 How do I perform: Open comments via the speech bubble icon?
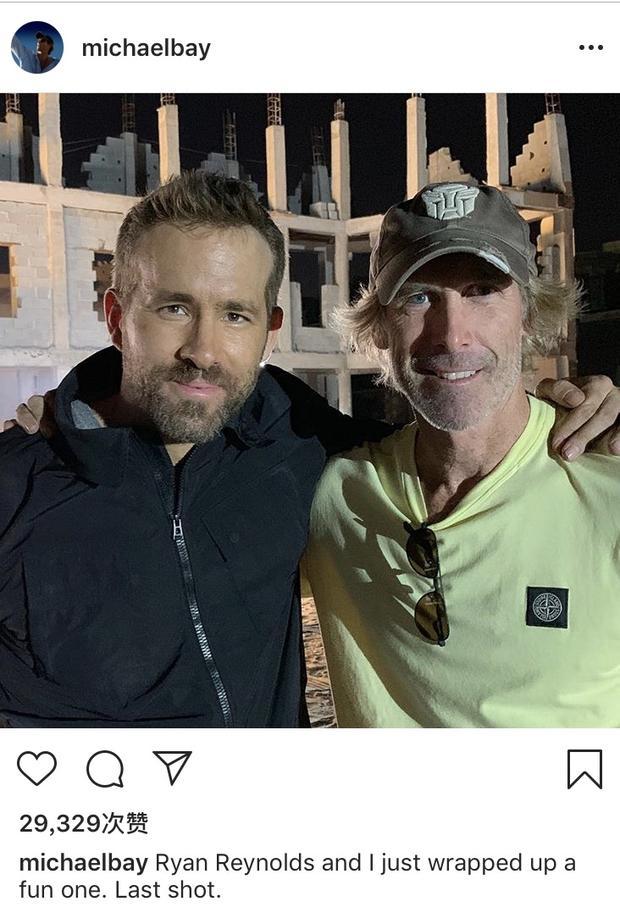(x=105, y=769)
